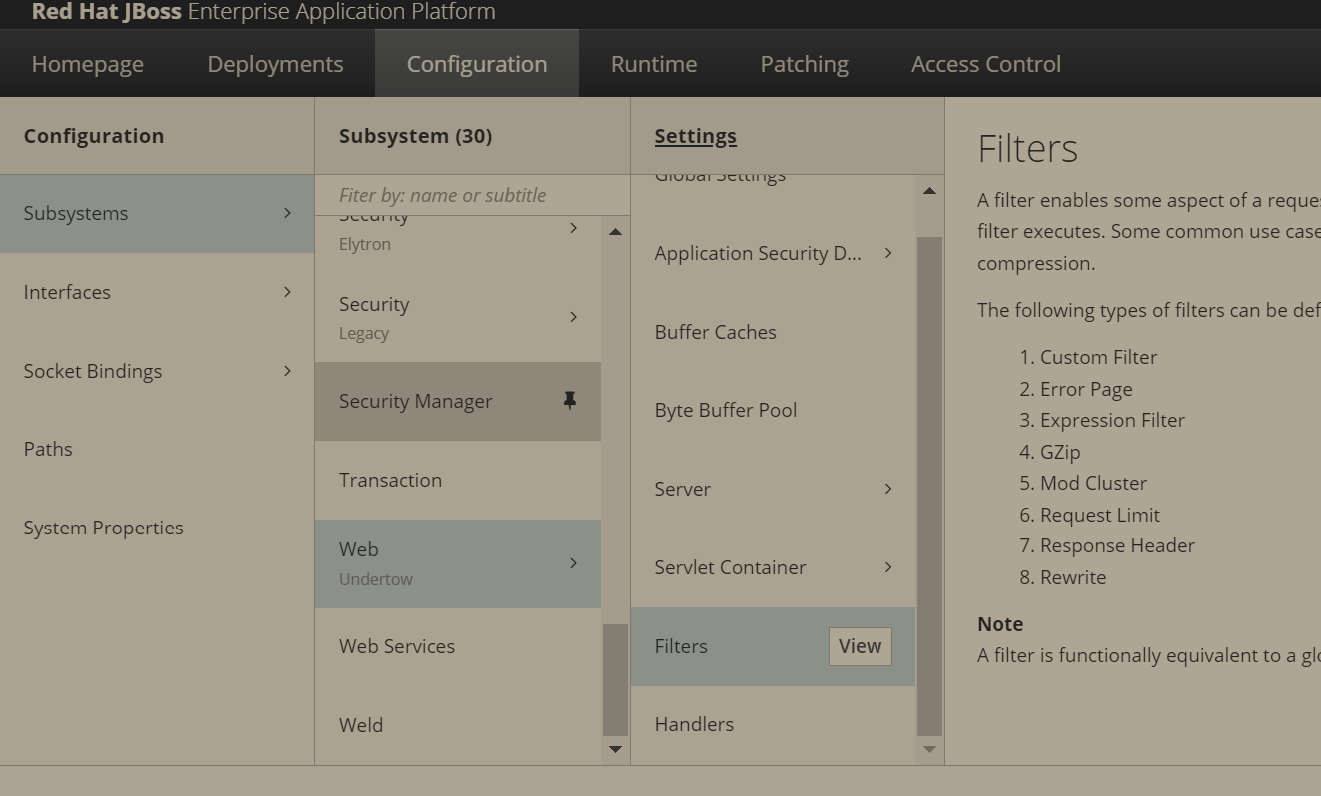Select Socket Bindings item

click(x=157, y=371)
